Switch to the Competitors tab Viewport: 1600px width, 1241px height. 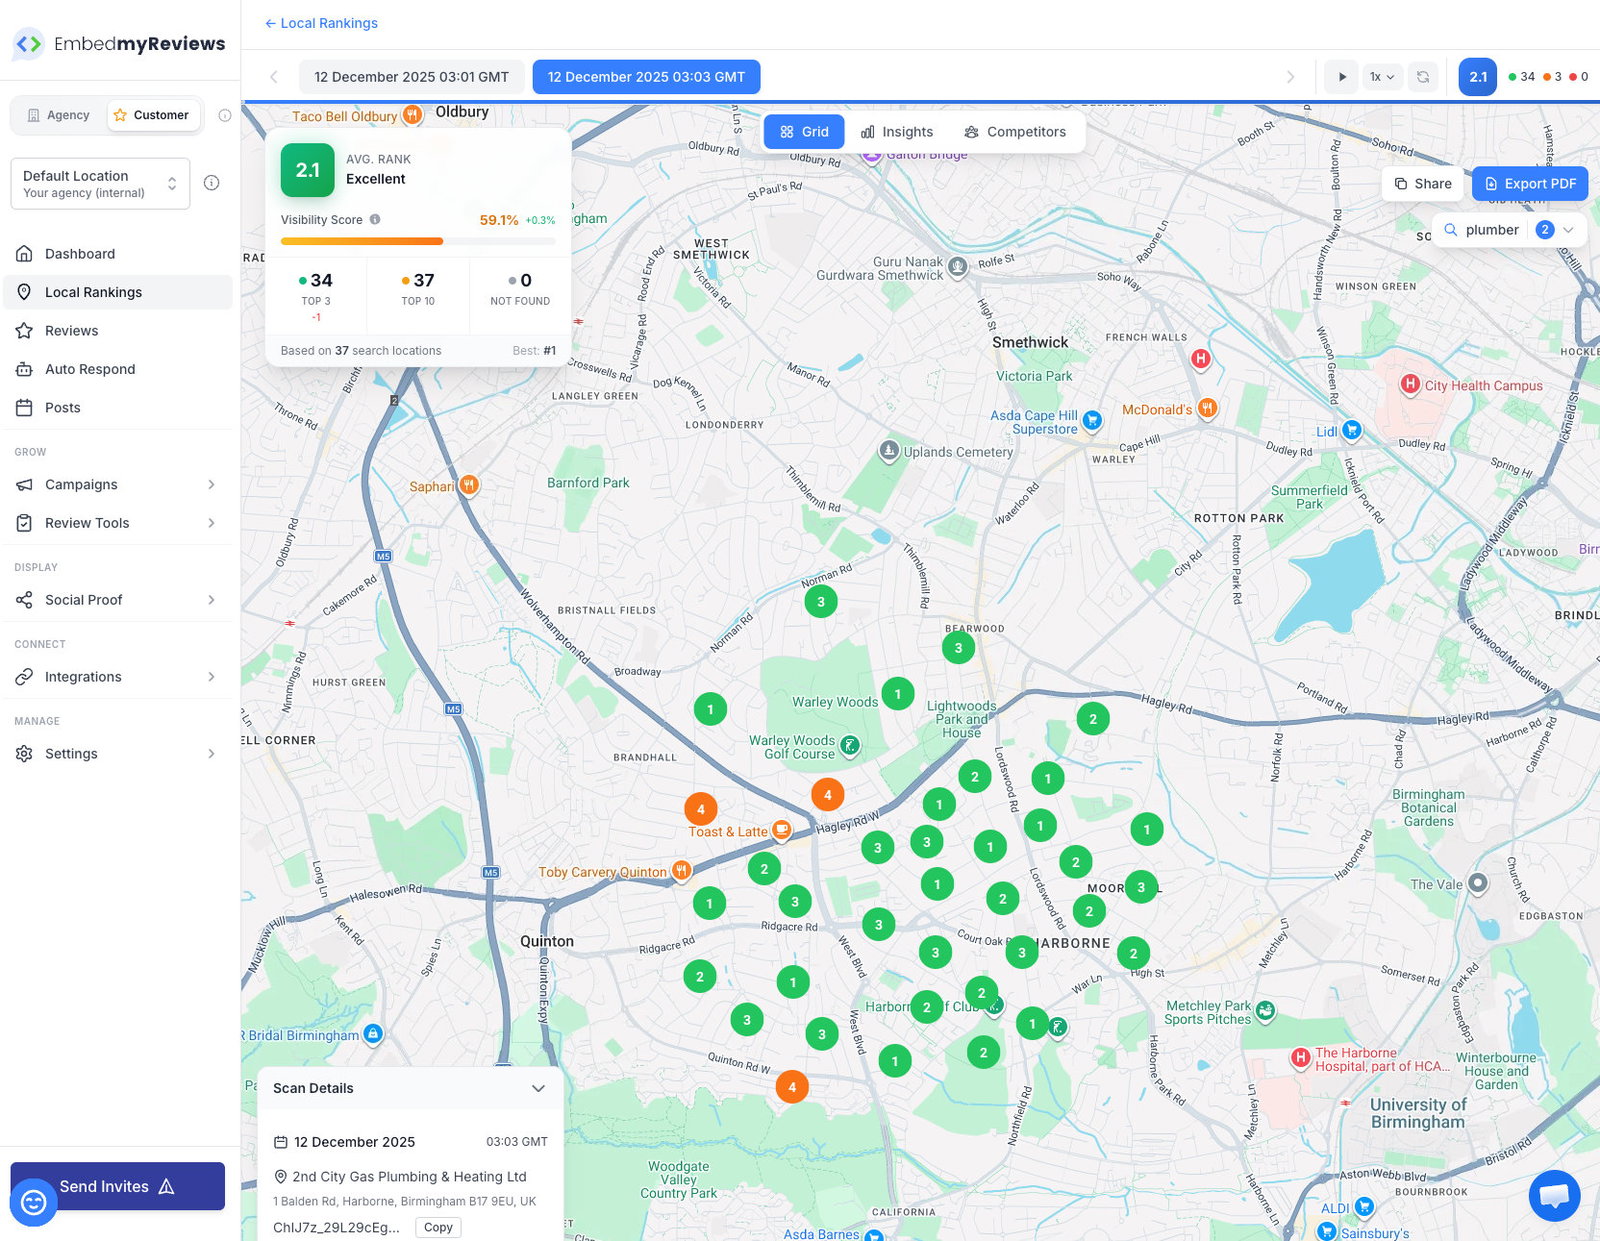coord(1015,132)
